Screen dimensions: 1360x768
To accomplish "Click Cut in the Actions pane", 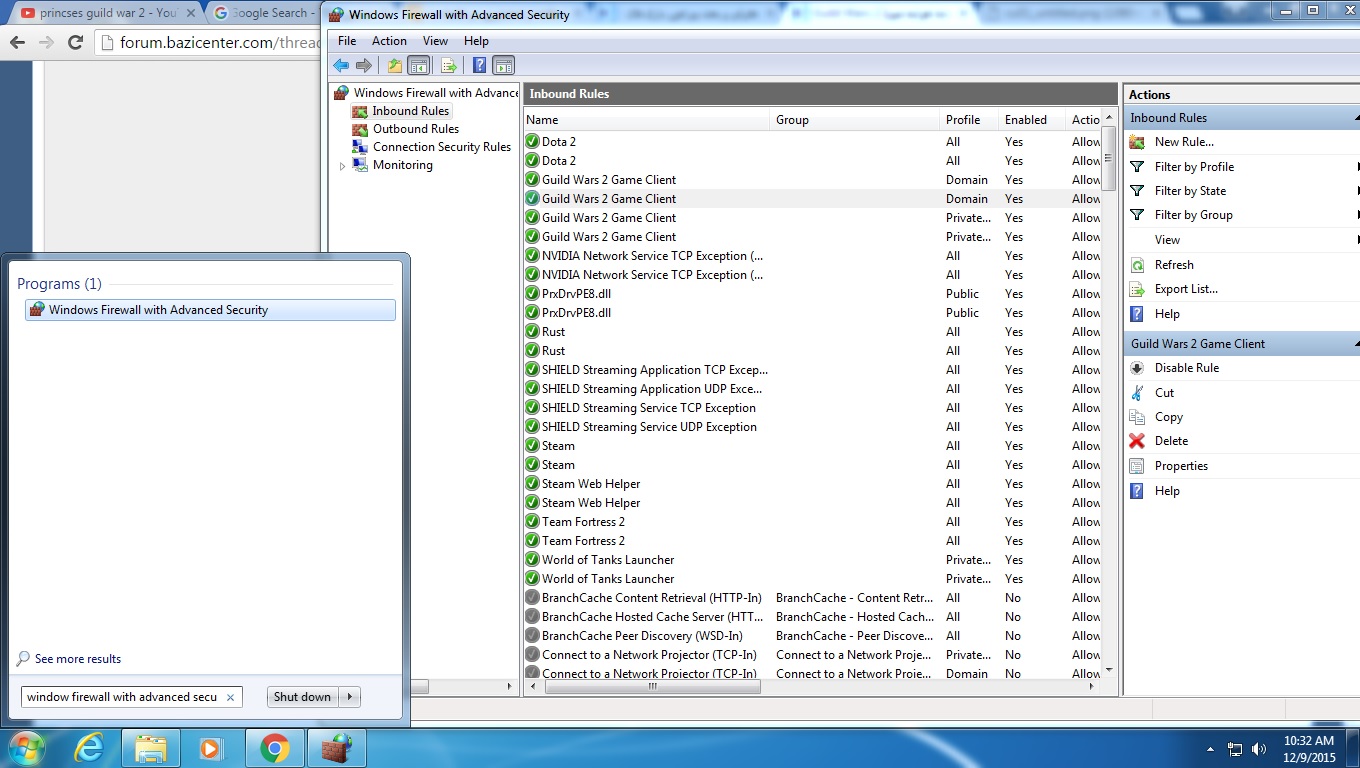I will click(1164, 393).
